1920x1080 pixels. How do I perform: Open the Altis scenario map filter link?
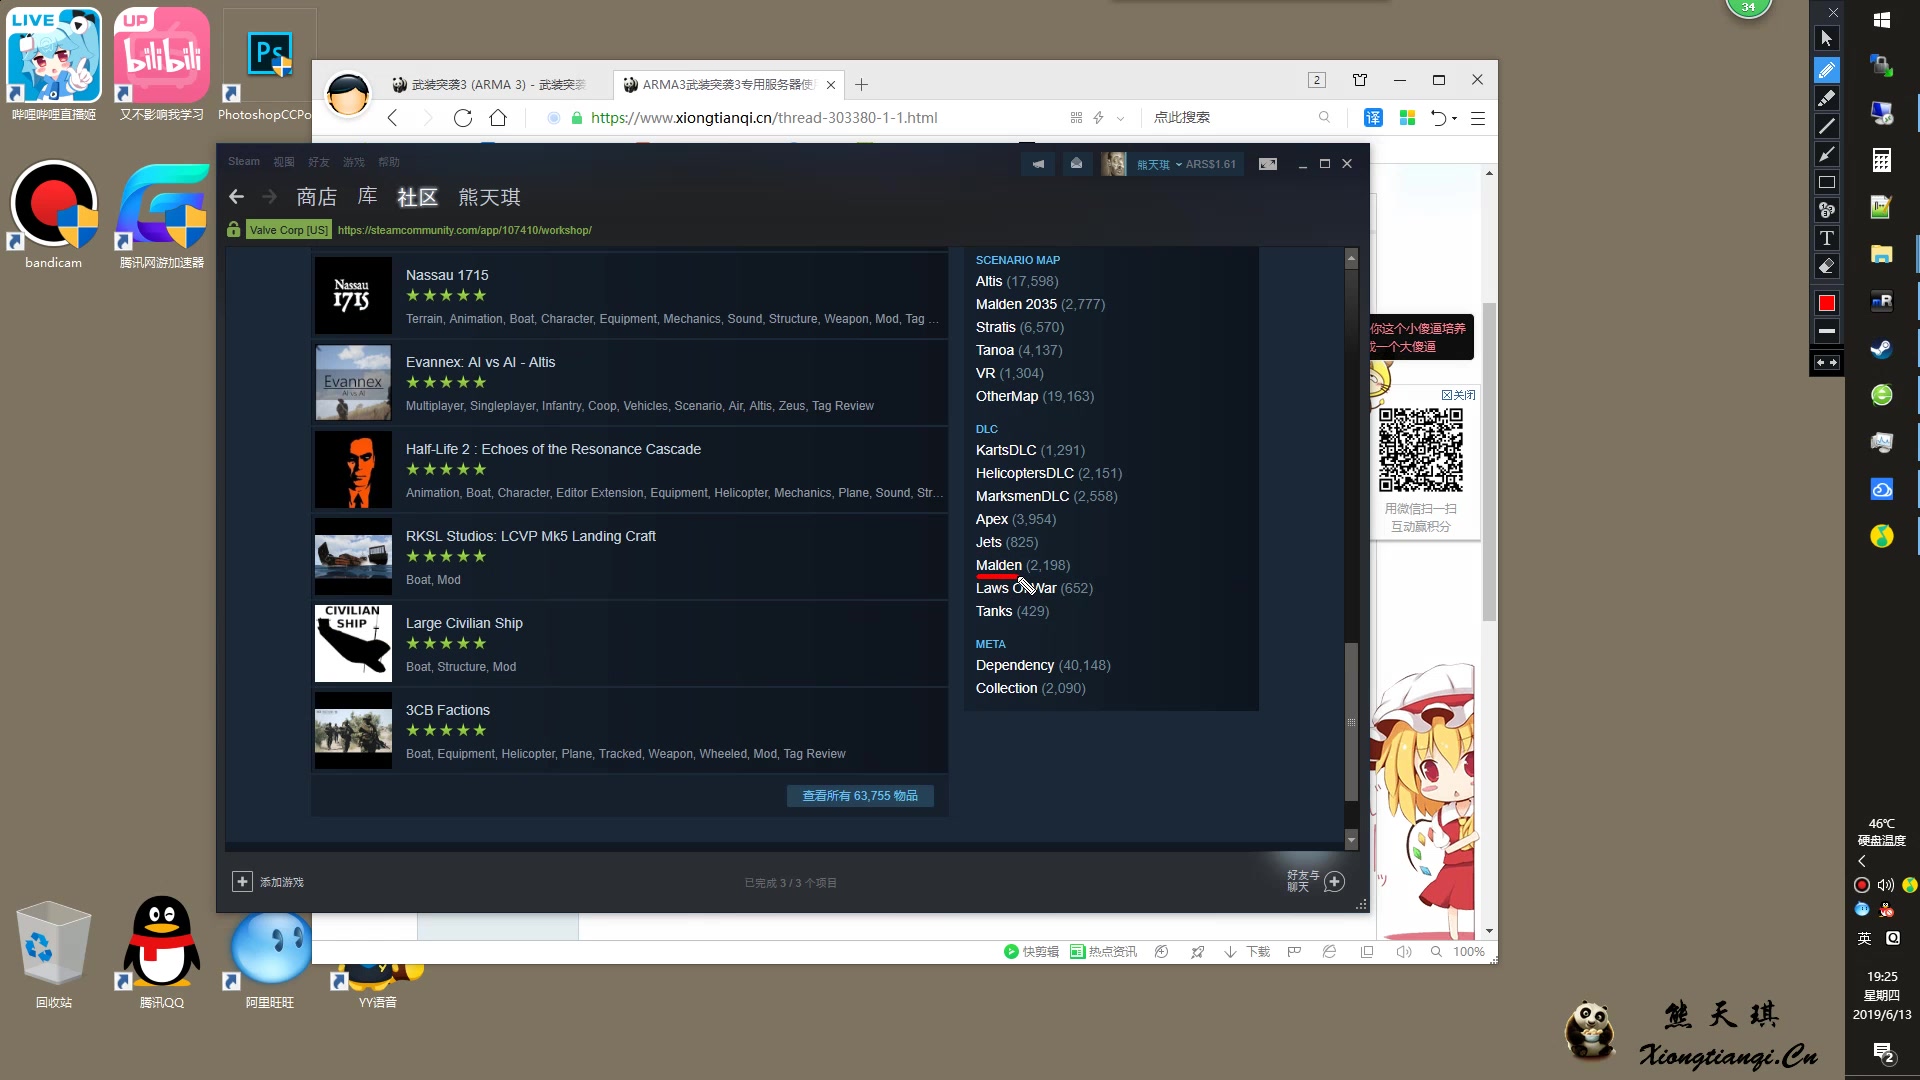[989, 281]
